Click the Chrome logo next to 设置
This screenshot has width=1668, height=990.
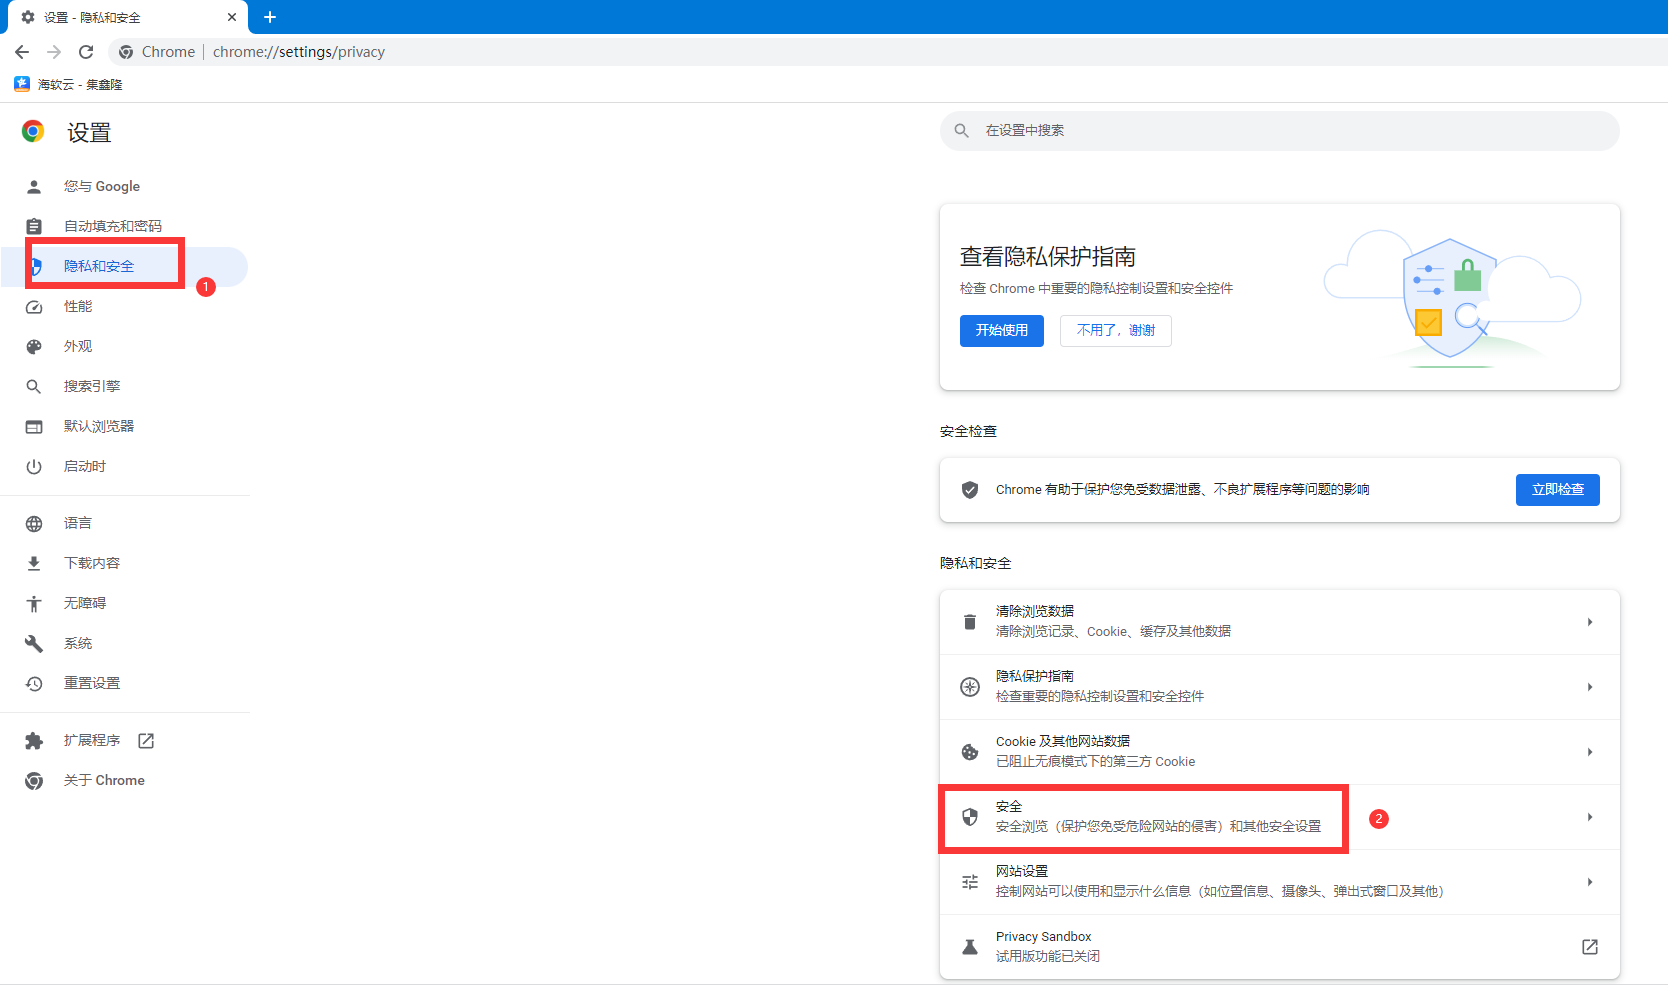pos(33,131)
